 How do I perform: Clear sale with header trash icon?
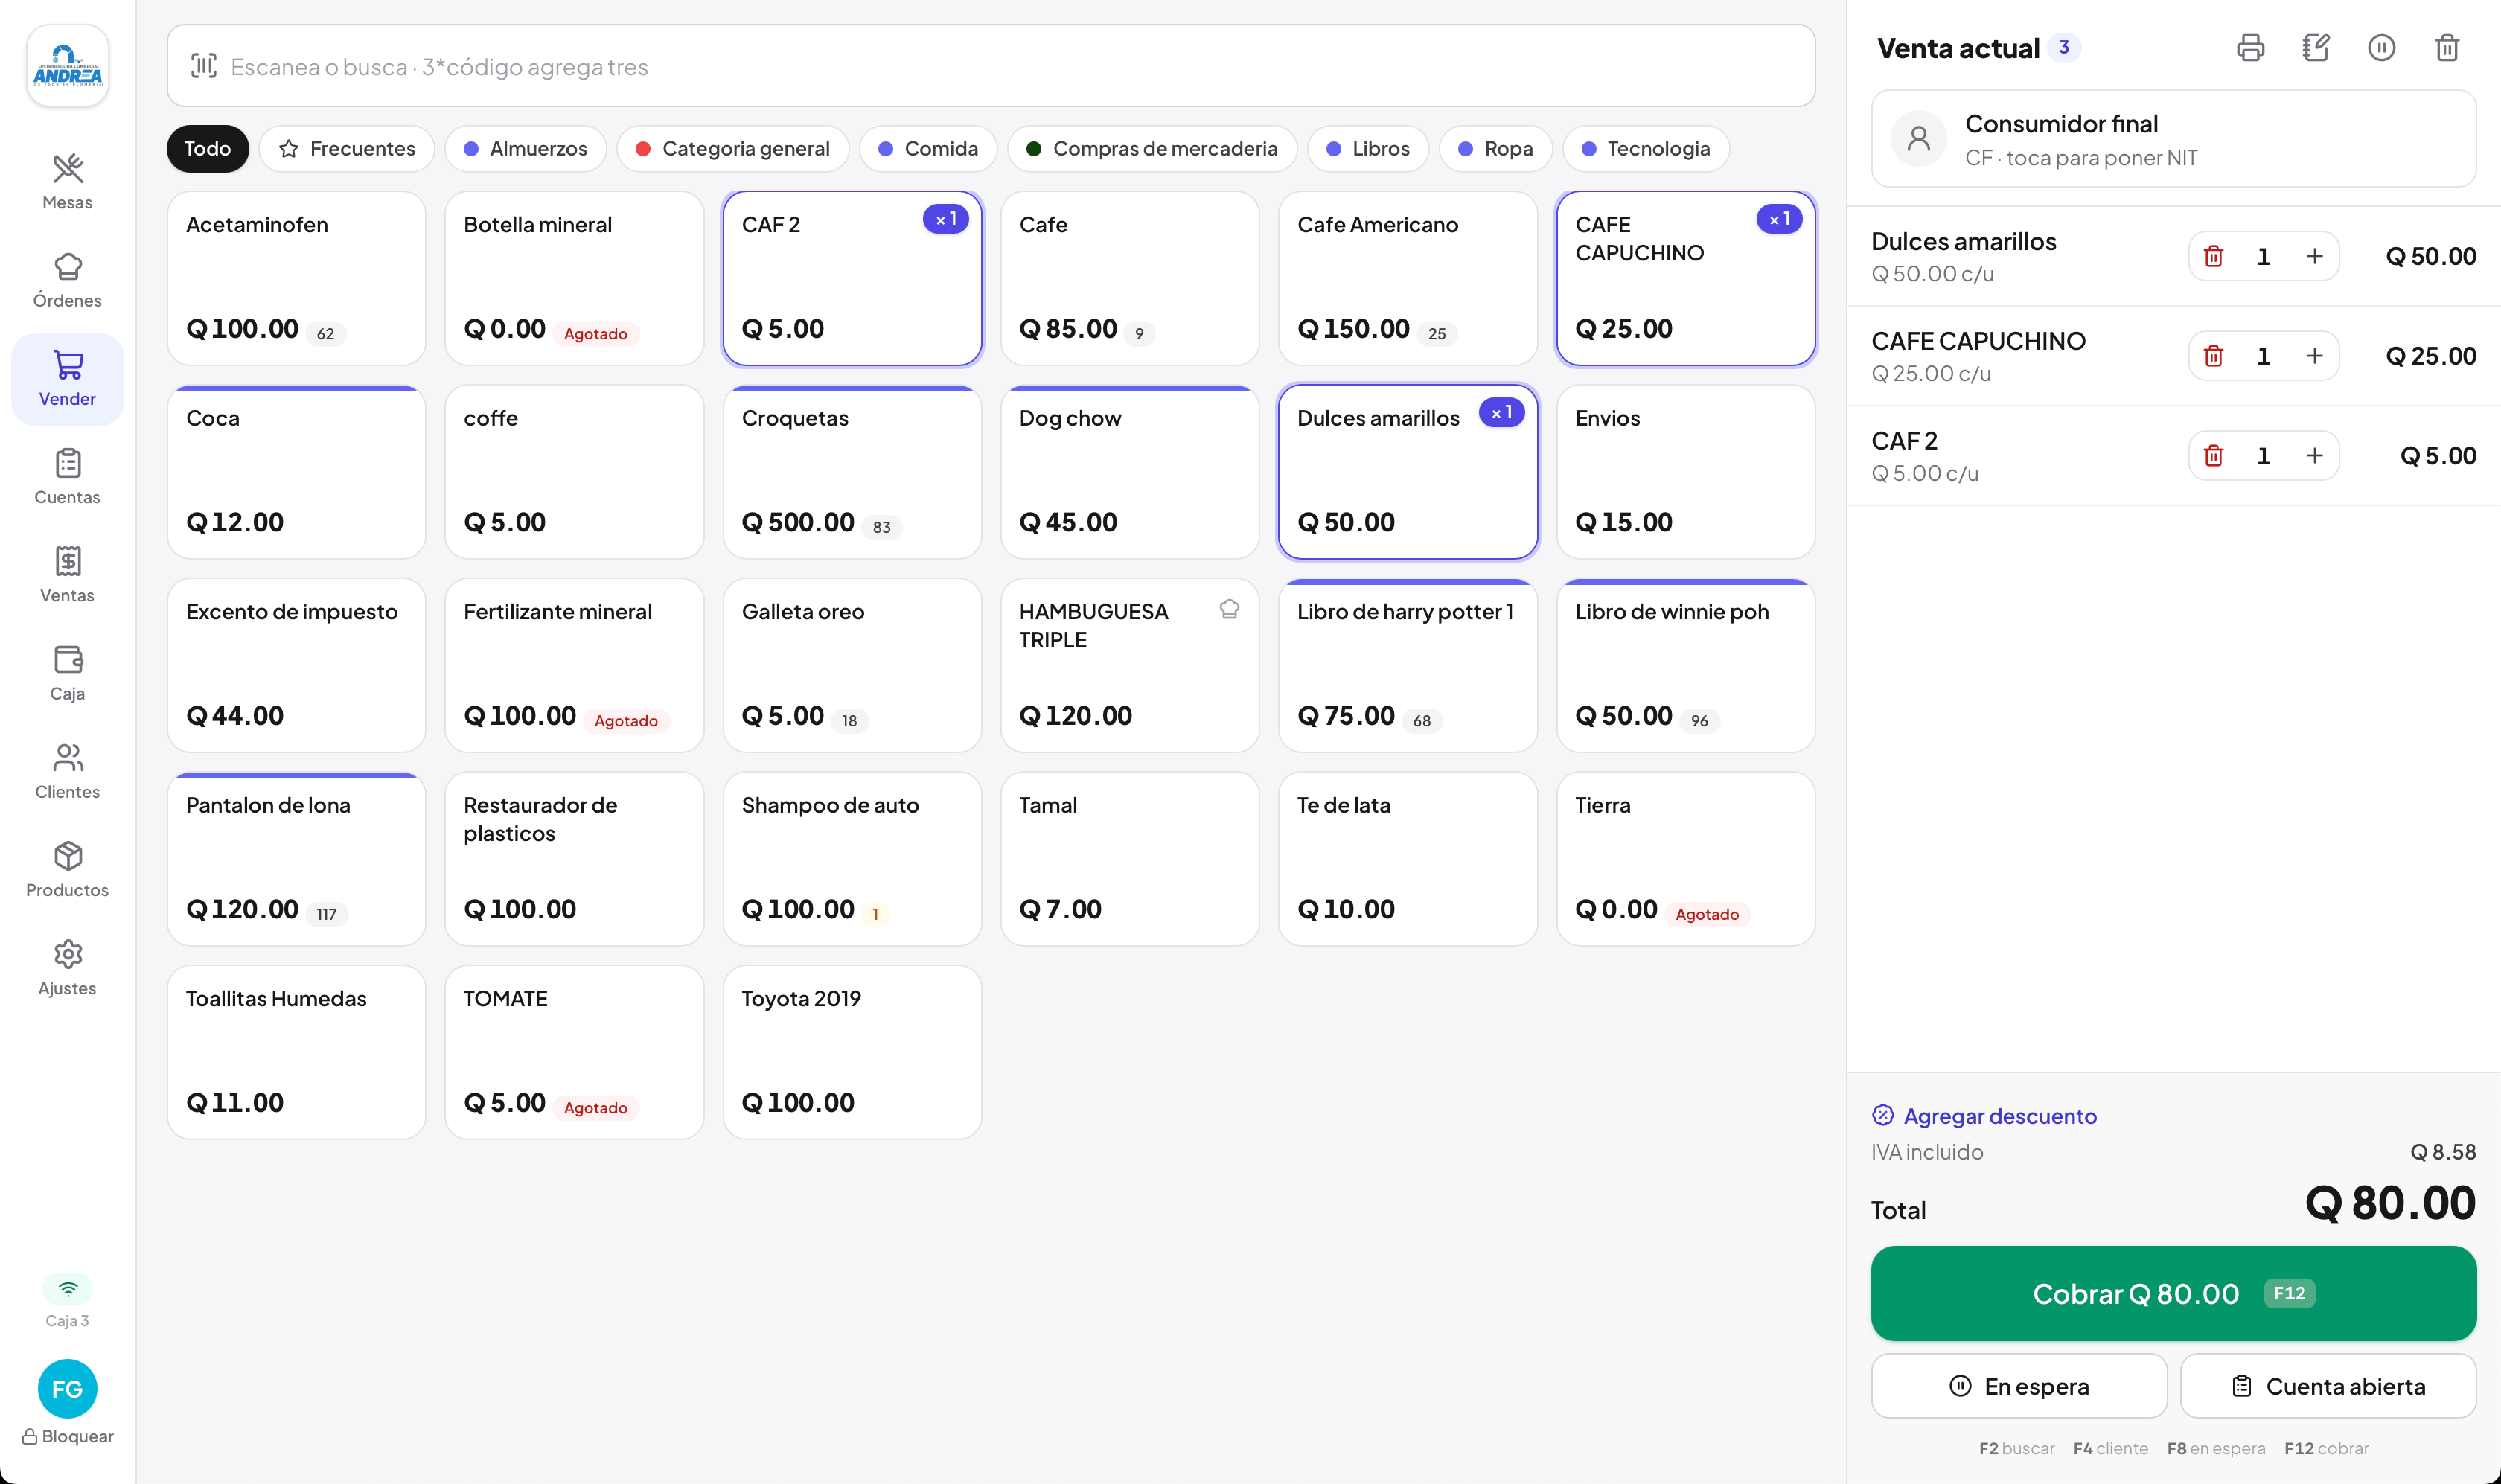tap(2447, 48)
